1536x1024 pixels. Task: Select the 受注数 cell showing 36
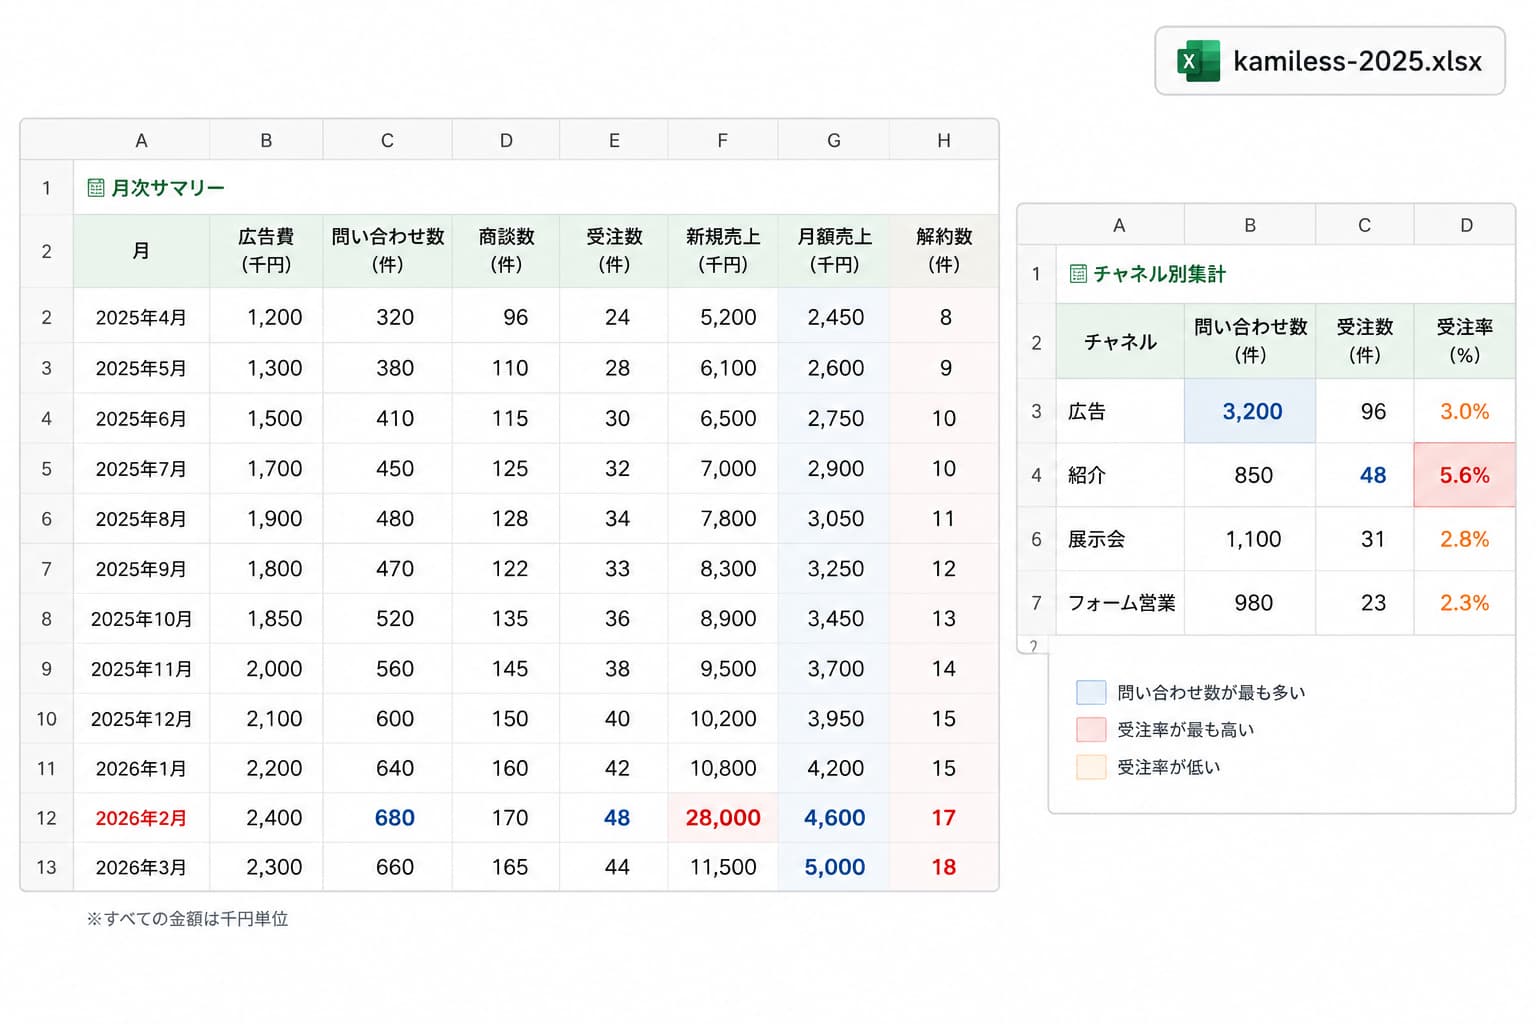coord(614,618)
